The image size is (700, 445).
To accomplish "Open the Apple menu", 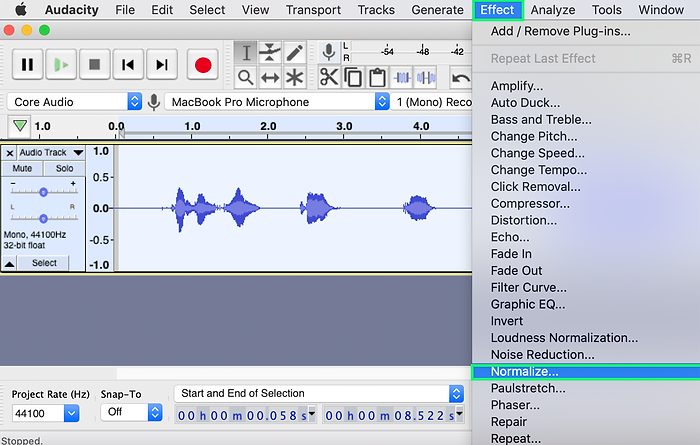I will point(21,9).
